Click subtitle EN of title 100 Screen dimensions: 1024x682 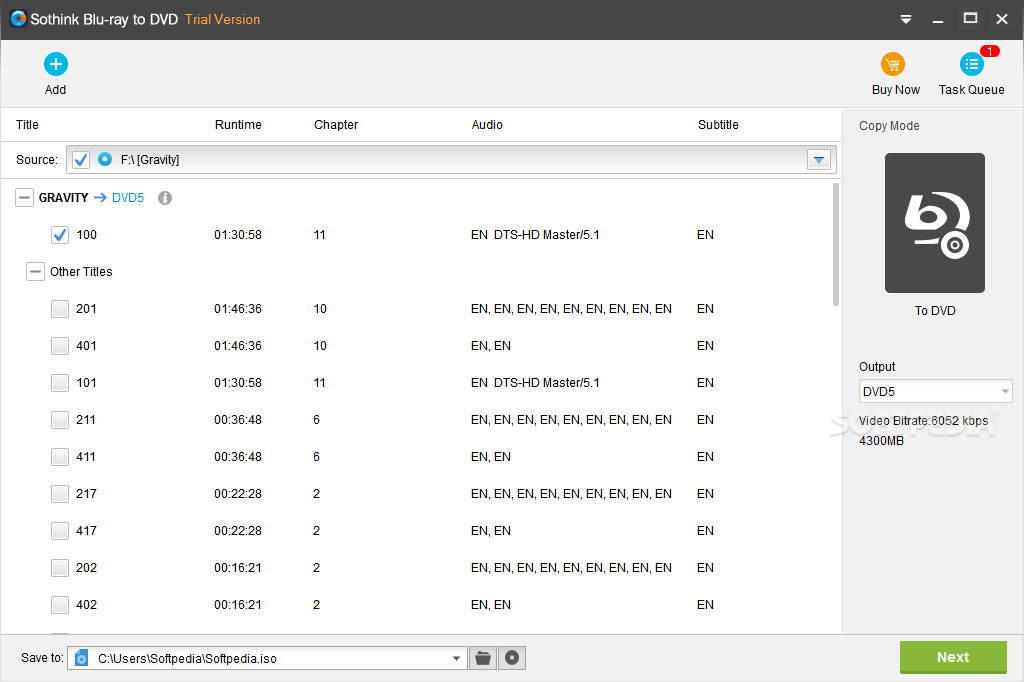[x=705, y=235]
